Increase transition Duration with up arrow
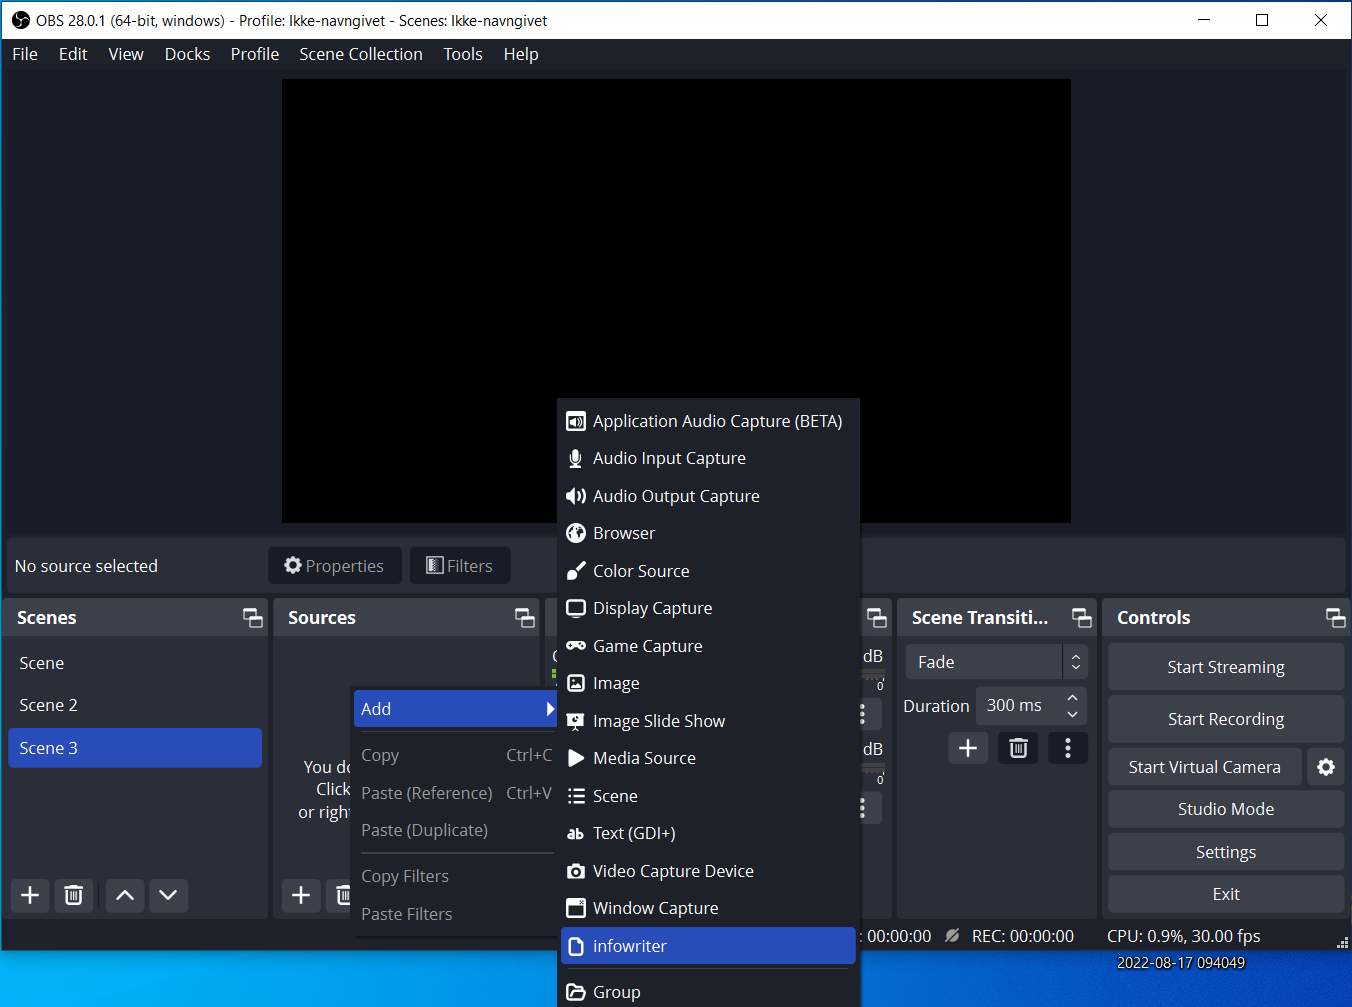 pyautogui.click(x=1073, y=697)
